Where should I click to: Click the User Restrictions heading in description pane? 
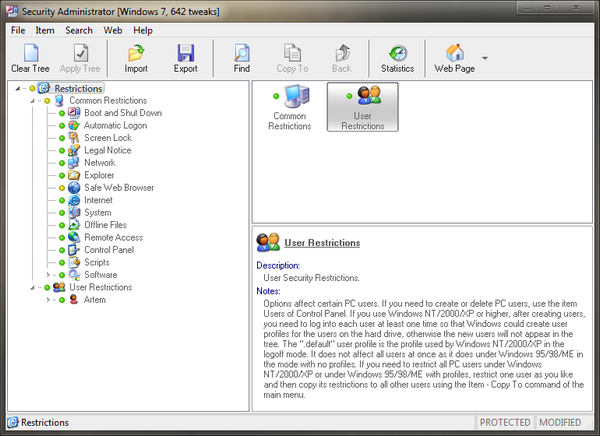click(322, 243)
